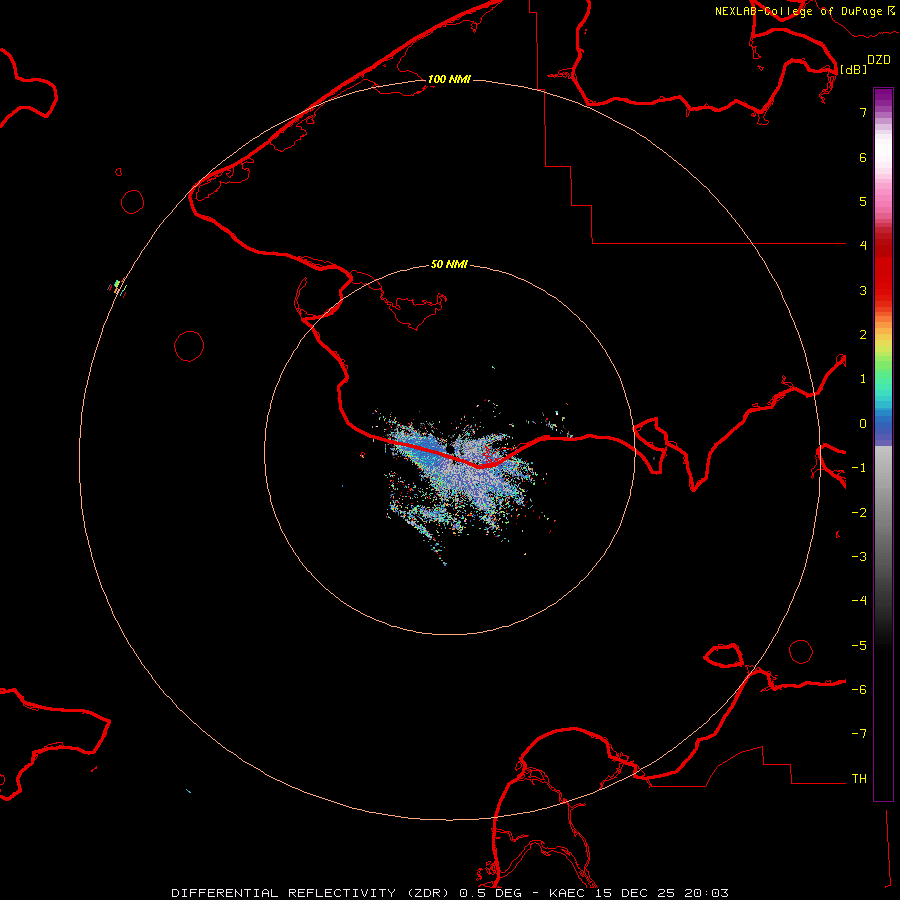Image resolution: width=900 pixels, height=900 pixels.
Task: Click the small echo cluster on the 100 NMI ring
Action: 117,286
